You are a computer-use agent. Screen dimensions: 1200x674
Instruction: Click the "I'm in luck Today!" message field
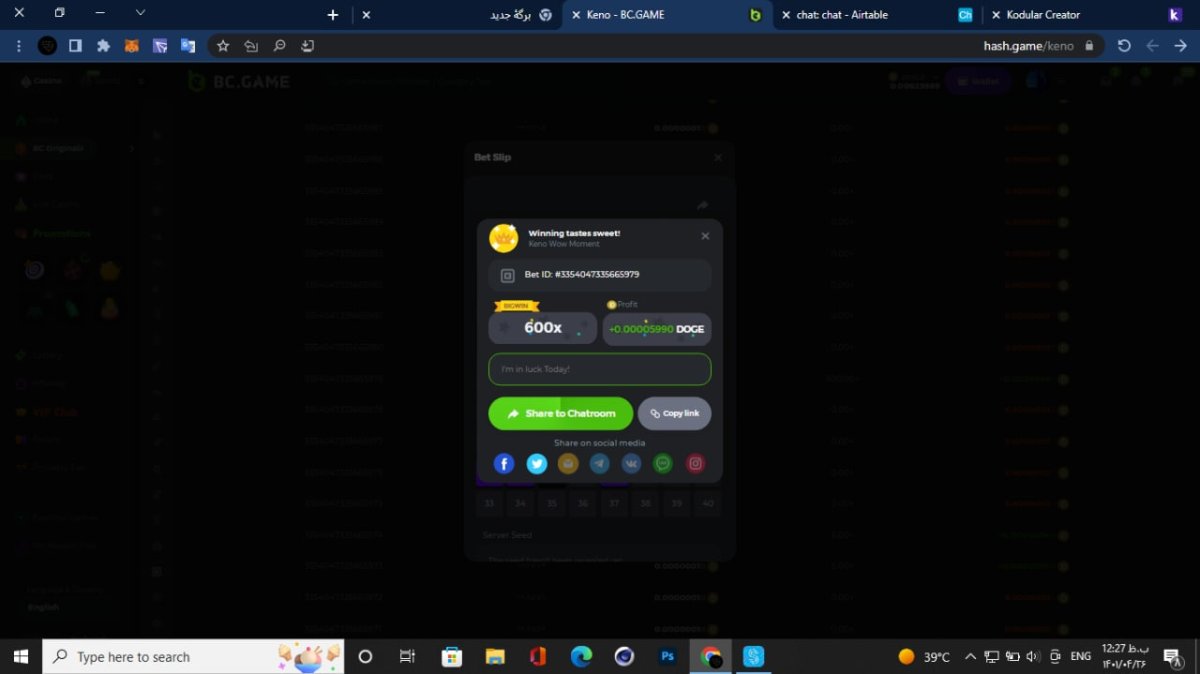pyautogui.click(x=599, y=369)
